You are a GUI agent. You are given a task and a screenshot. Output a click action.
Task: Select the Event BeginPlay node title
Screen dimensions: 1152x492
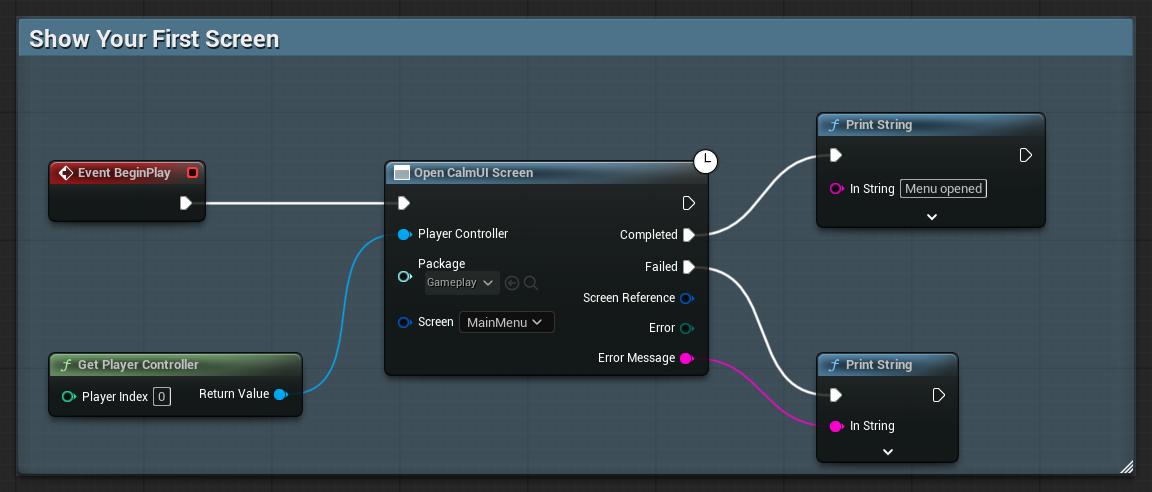tap(124, 173)
